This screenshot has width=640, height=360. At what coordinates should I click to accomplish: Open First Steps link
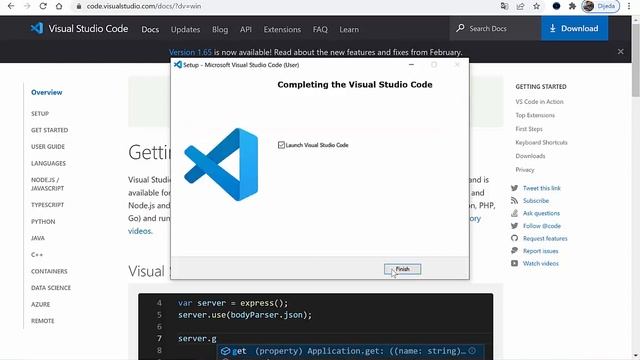[x=529, y=129]
